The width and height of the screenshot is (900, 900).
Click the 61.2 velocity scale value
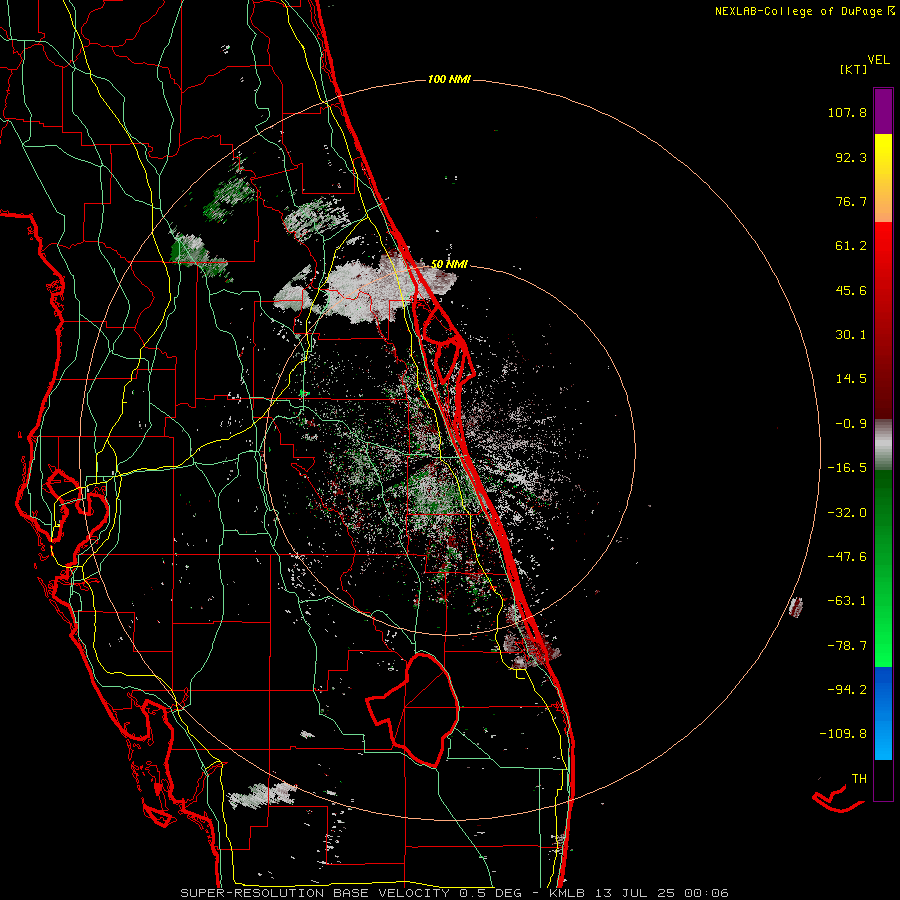click(x=851, y=246)
